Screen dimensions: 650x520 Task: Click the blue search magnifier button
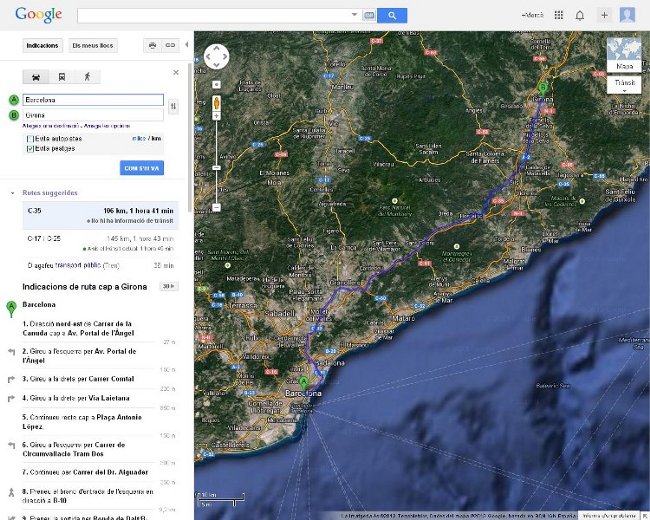pyautogui.click(x=392, y=16)
